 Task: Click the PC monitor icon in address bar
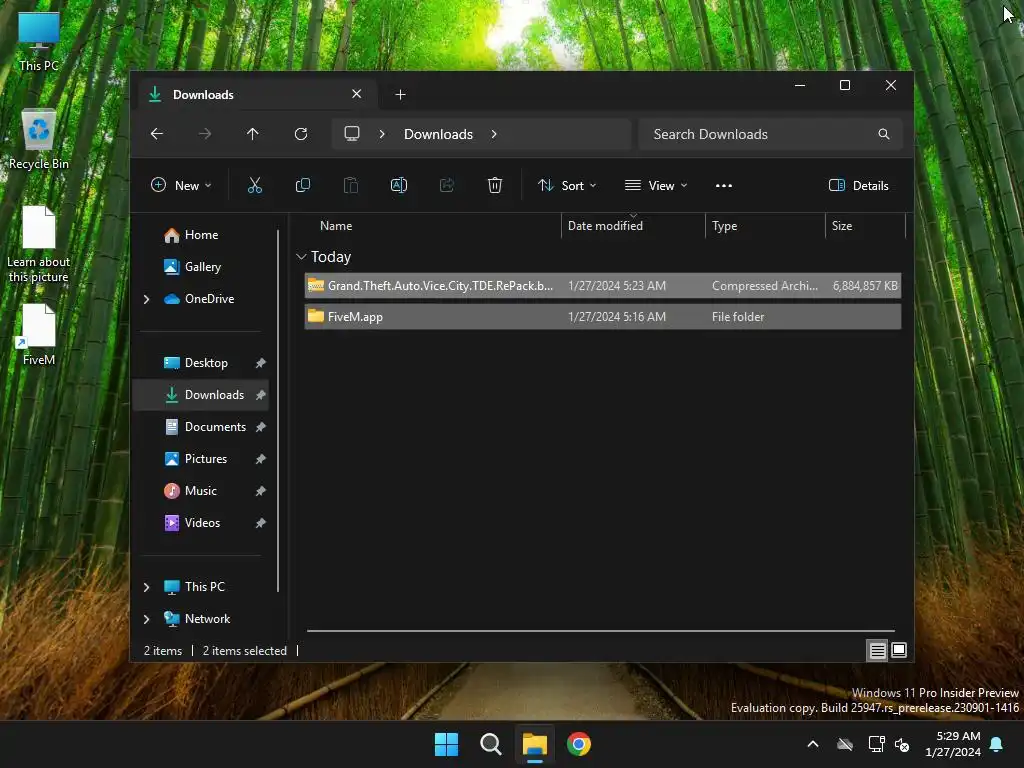pyautogui.click(x=352, y=134)
